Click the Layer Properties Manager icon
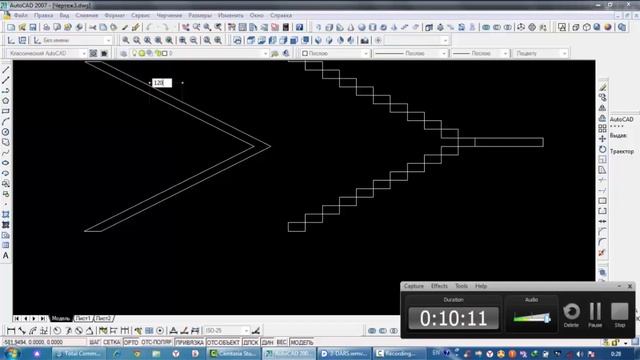This screenshot has width=640, height=360. click(124, 53)
